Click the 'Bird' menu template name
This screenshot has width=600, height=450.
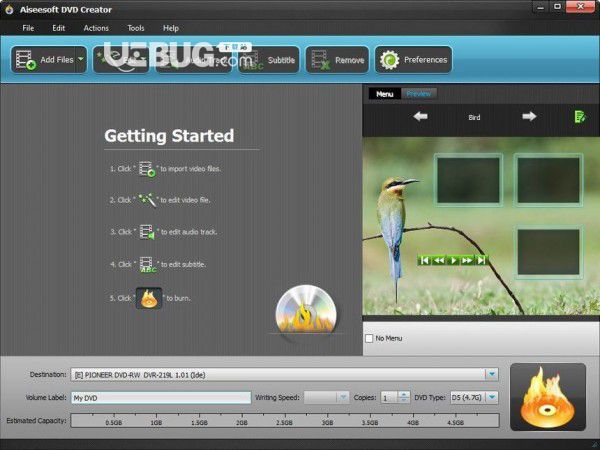tap(474, 117)
